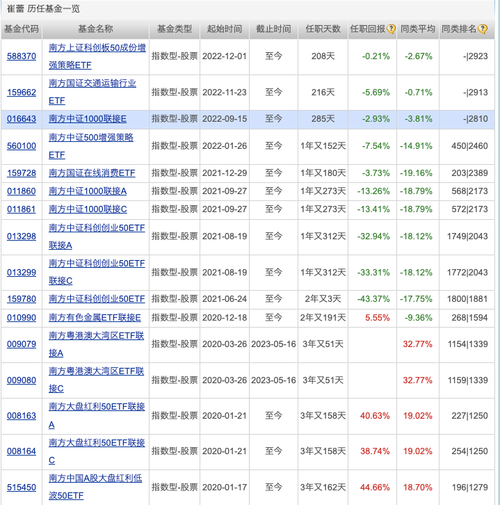Click help icon beside 任职回报 header

pos(391,29)
